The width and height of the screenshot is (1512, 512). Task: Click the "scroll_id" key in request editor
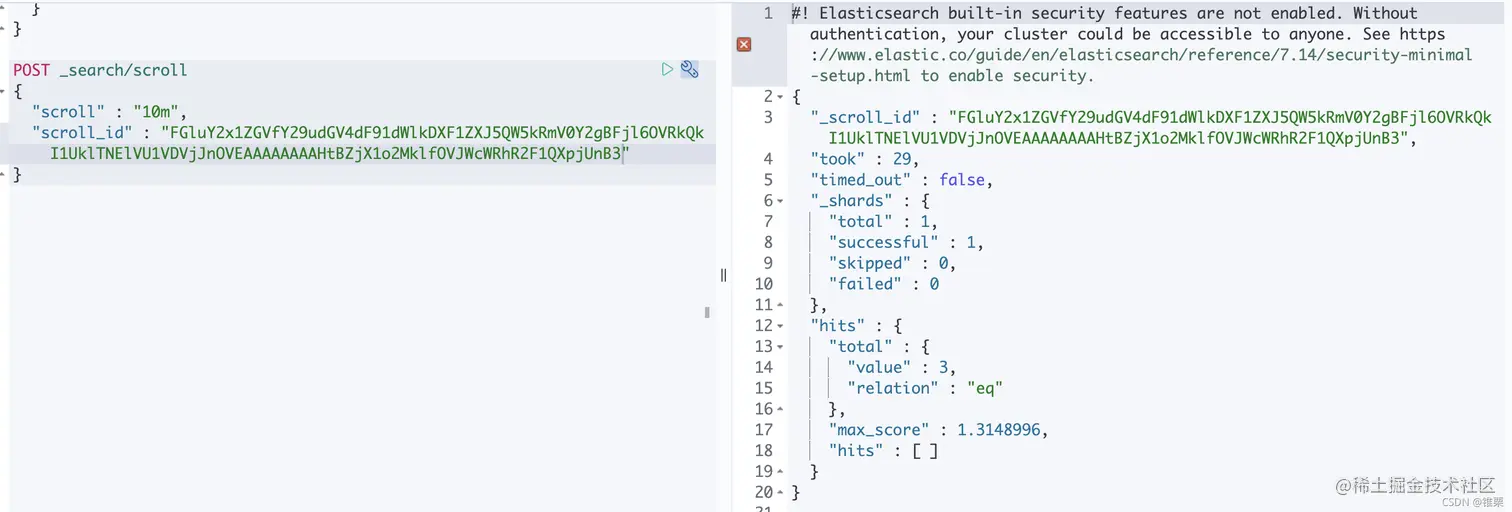[x=81, y=133]
